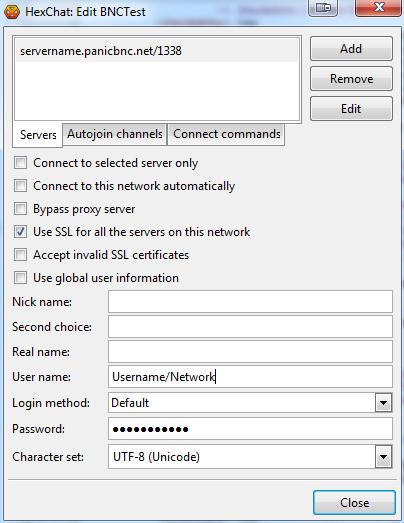Click the window switch button beside close
The width and height of the screenshot is (404, 523).
323,7
